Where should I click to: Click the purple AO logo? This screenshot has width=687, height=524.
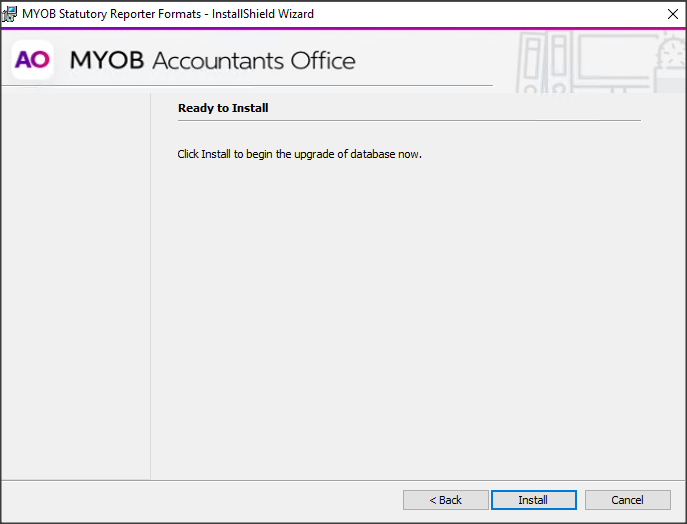coord(32,60)
